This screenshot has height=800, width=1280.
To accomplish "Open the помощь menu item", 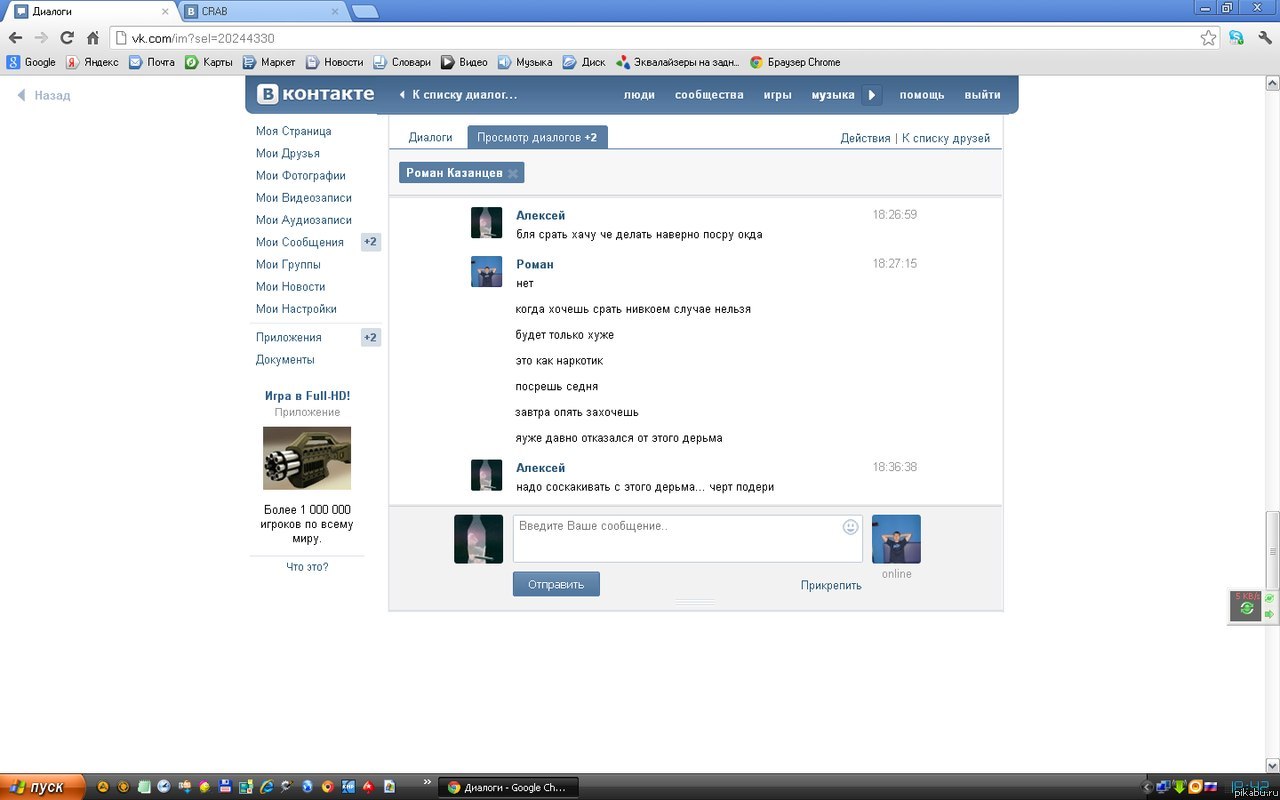I will 922,95.
